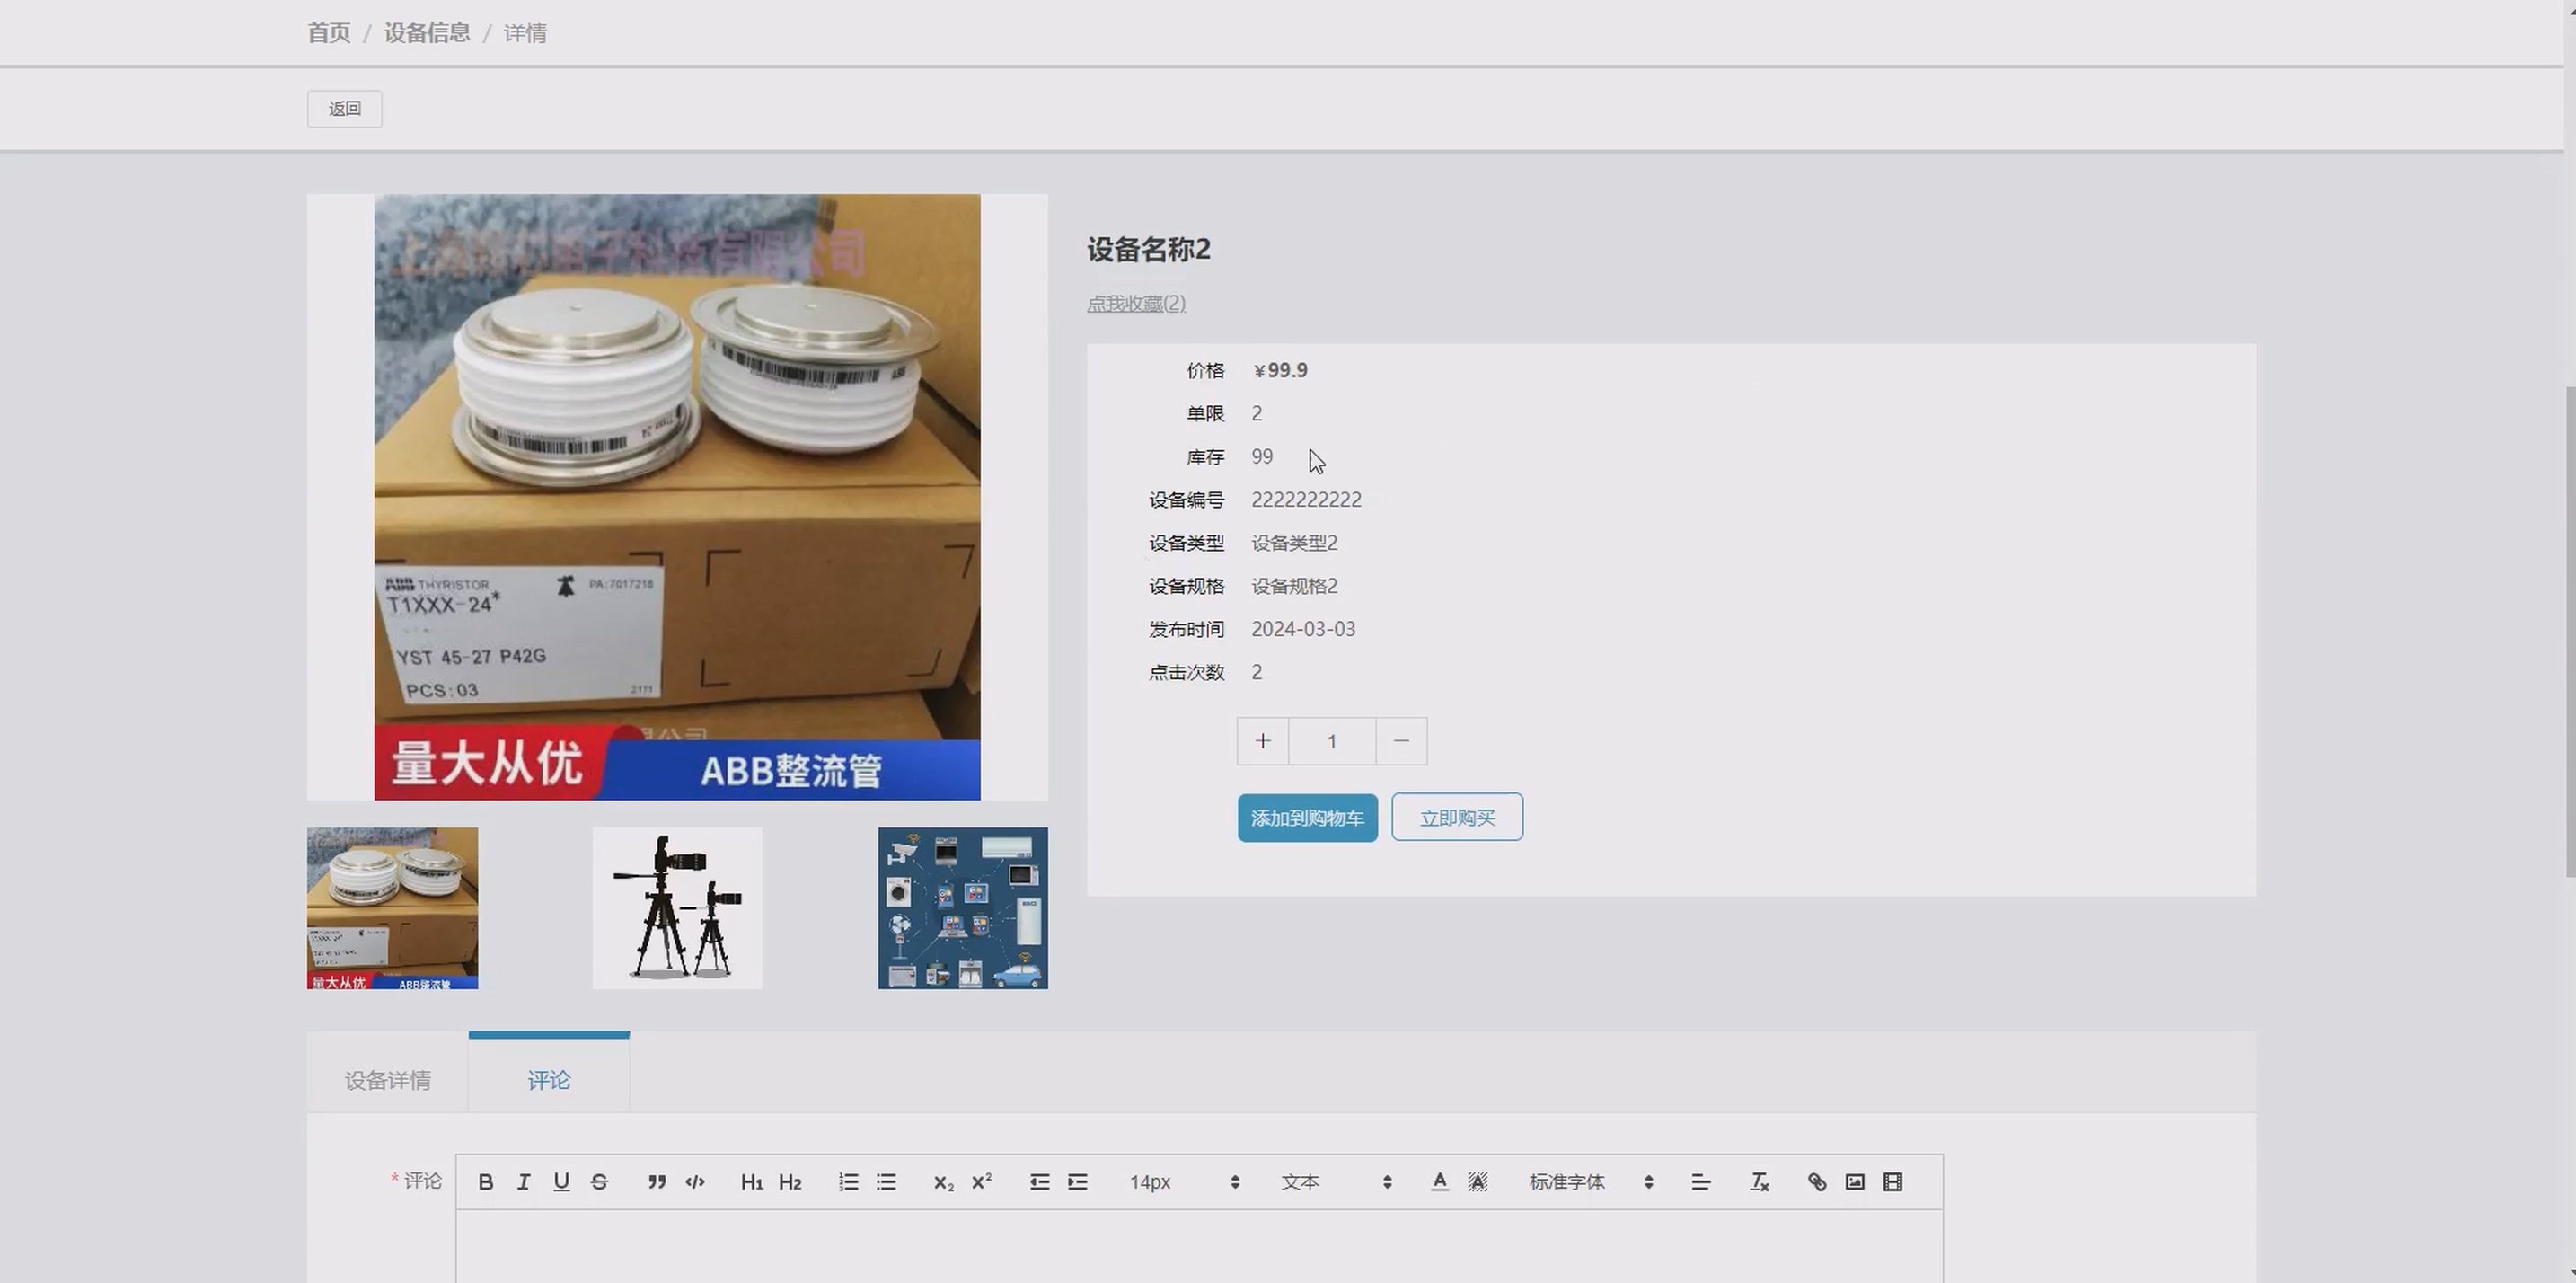The image size is (2576, 1283).
Task: Open the text color picker
Action: tap(1439, 1182)
